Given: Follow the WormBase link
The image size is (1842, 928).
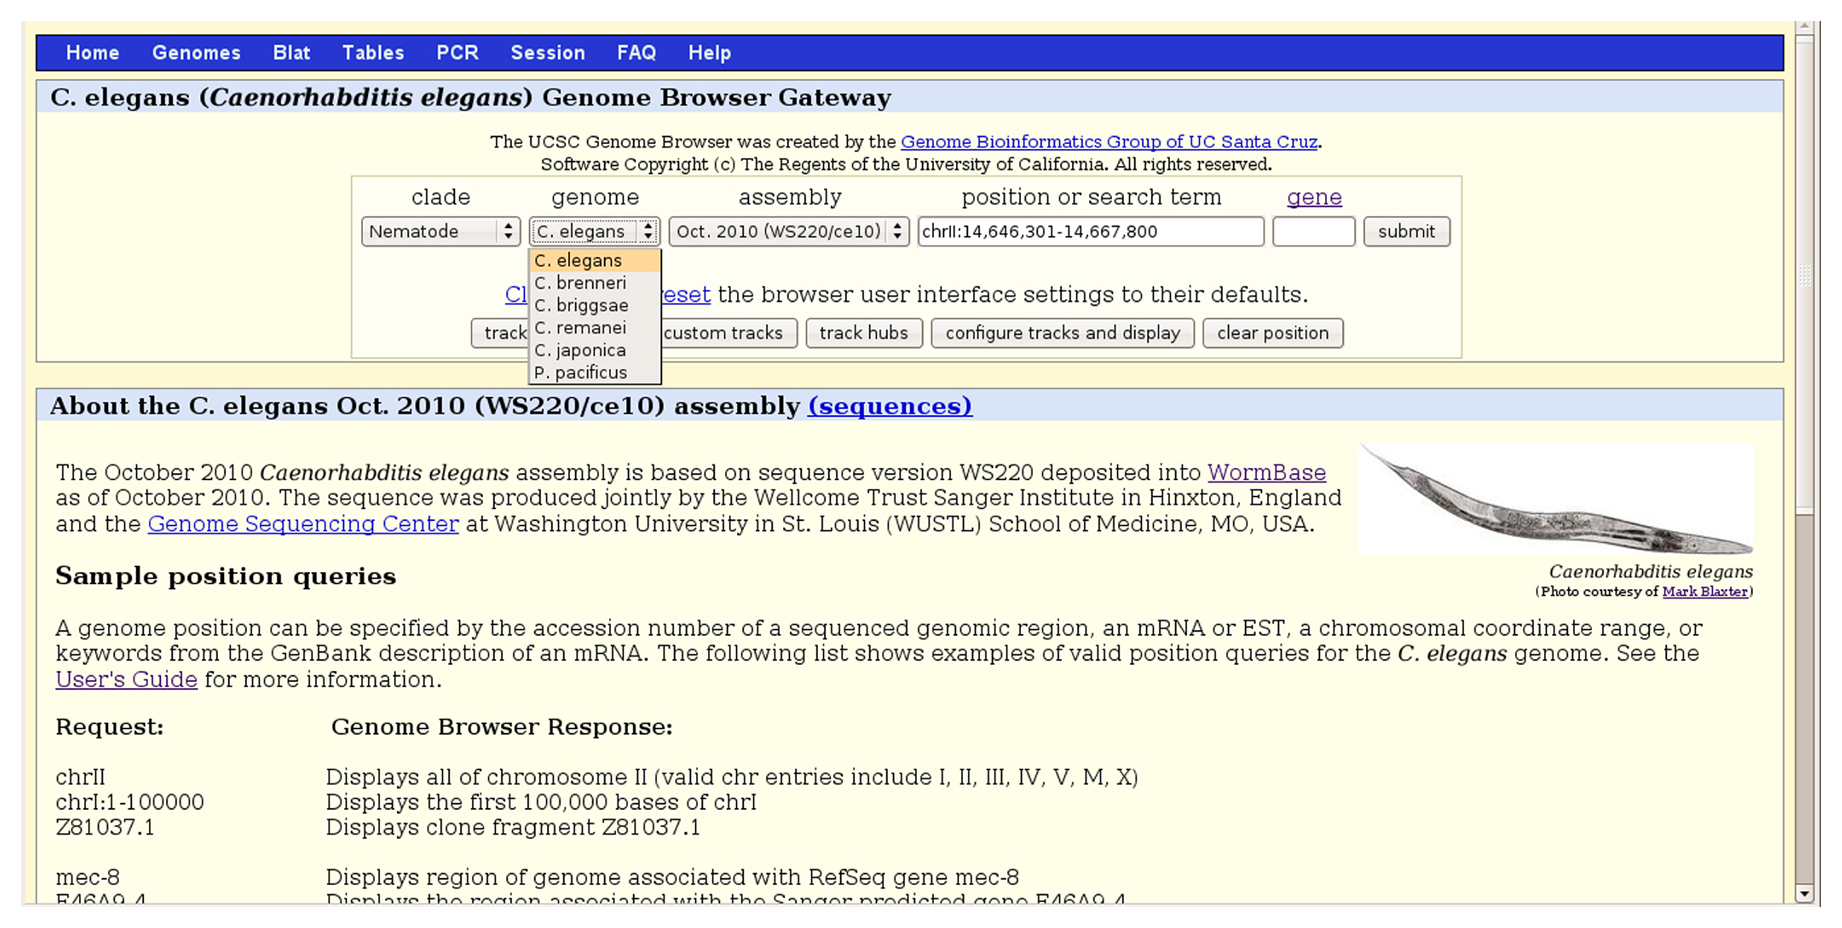Looking at the screenshot, I should point(1266,472).
